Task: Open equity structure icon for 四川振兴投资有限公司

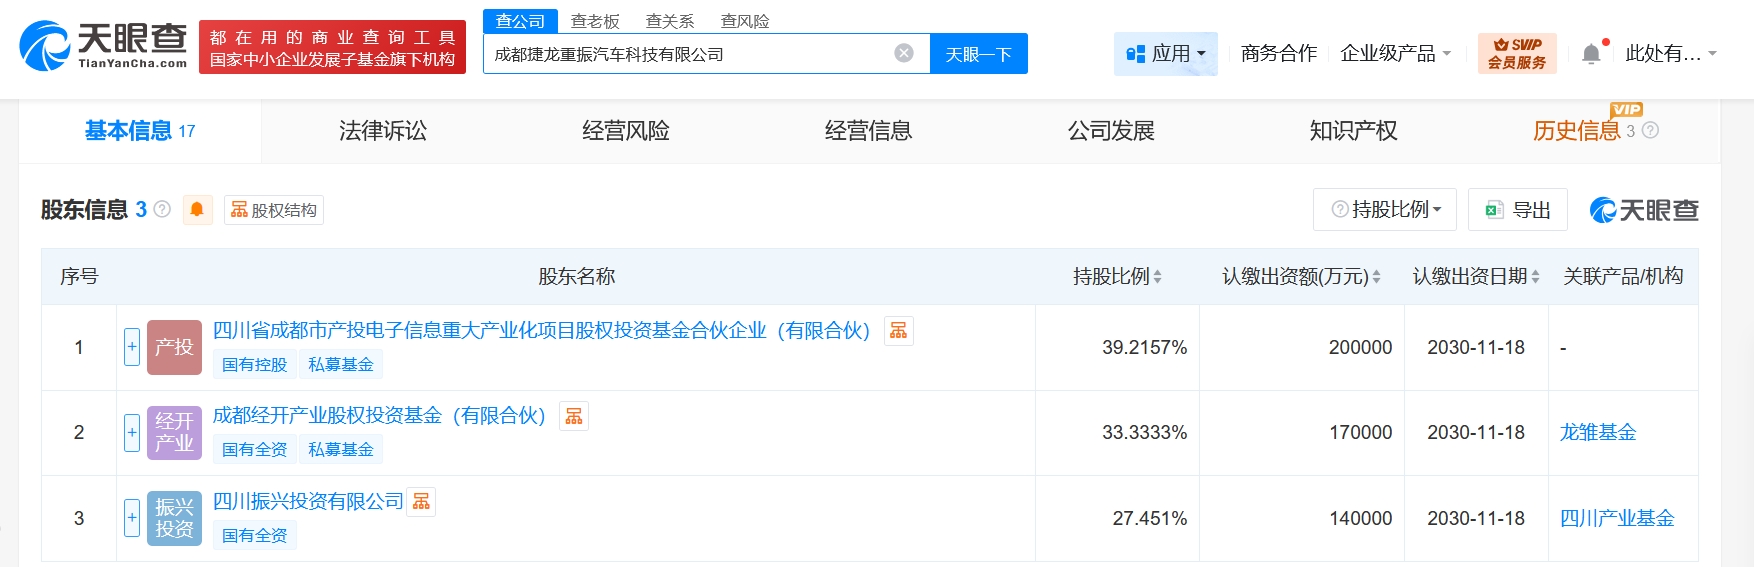Action: pos(422,502)
